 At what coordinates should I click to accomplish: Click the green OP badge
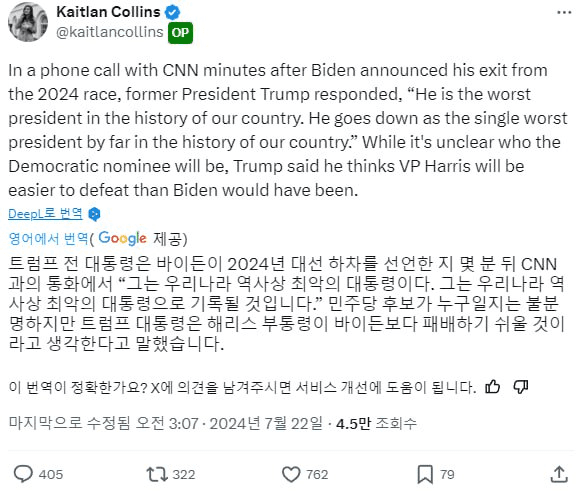180,33
